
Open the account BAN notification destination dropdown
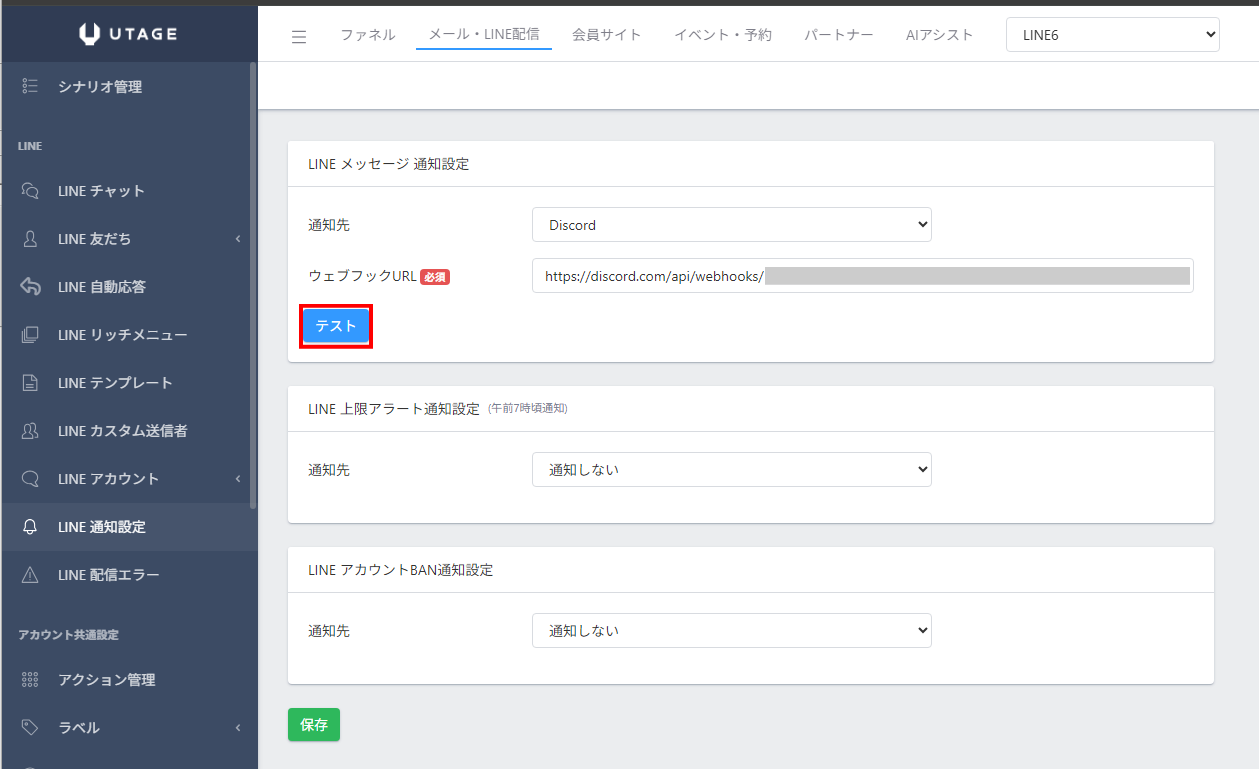(731, 631)
